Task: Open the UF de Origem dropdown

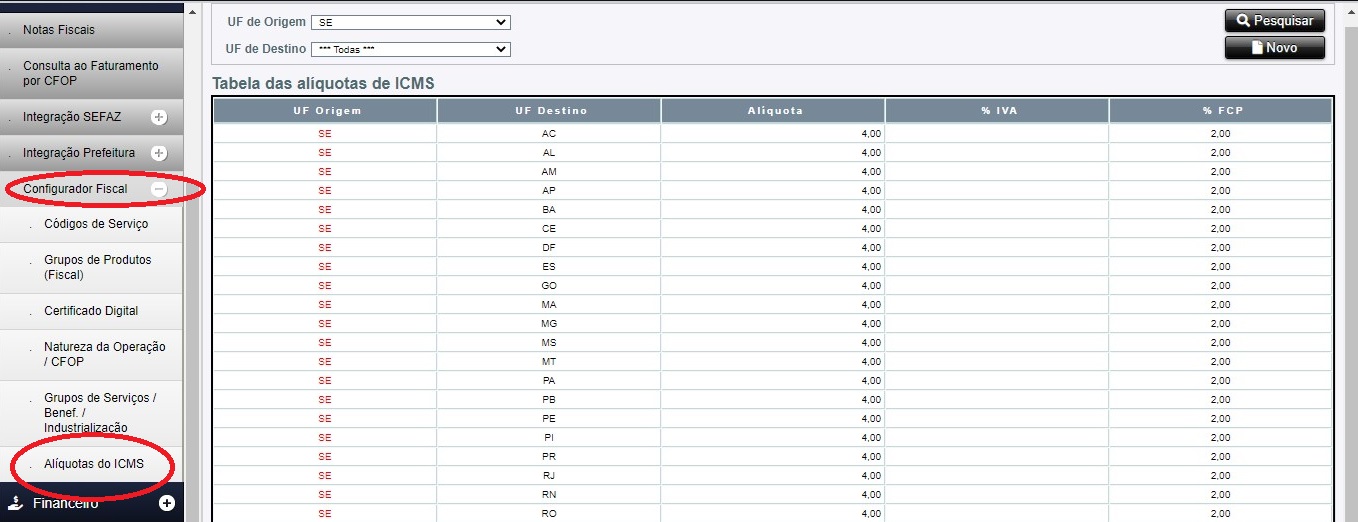Action: (x=410, y=22)
